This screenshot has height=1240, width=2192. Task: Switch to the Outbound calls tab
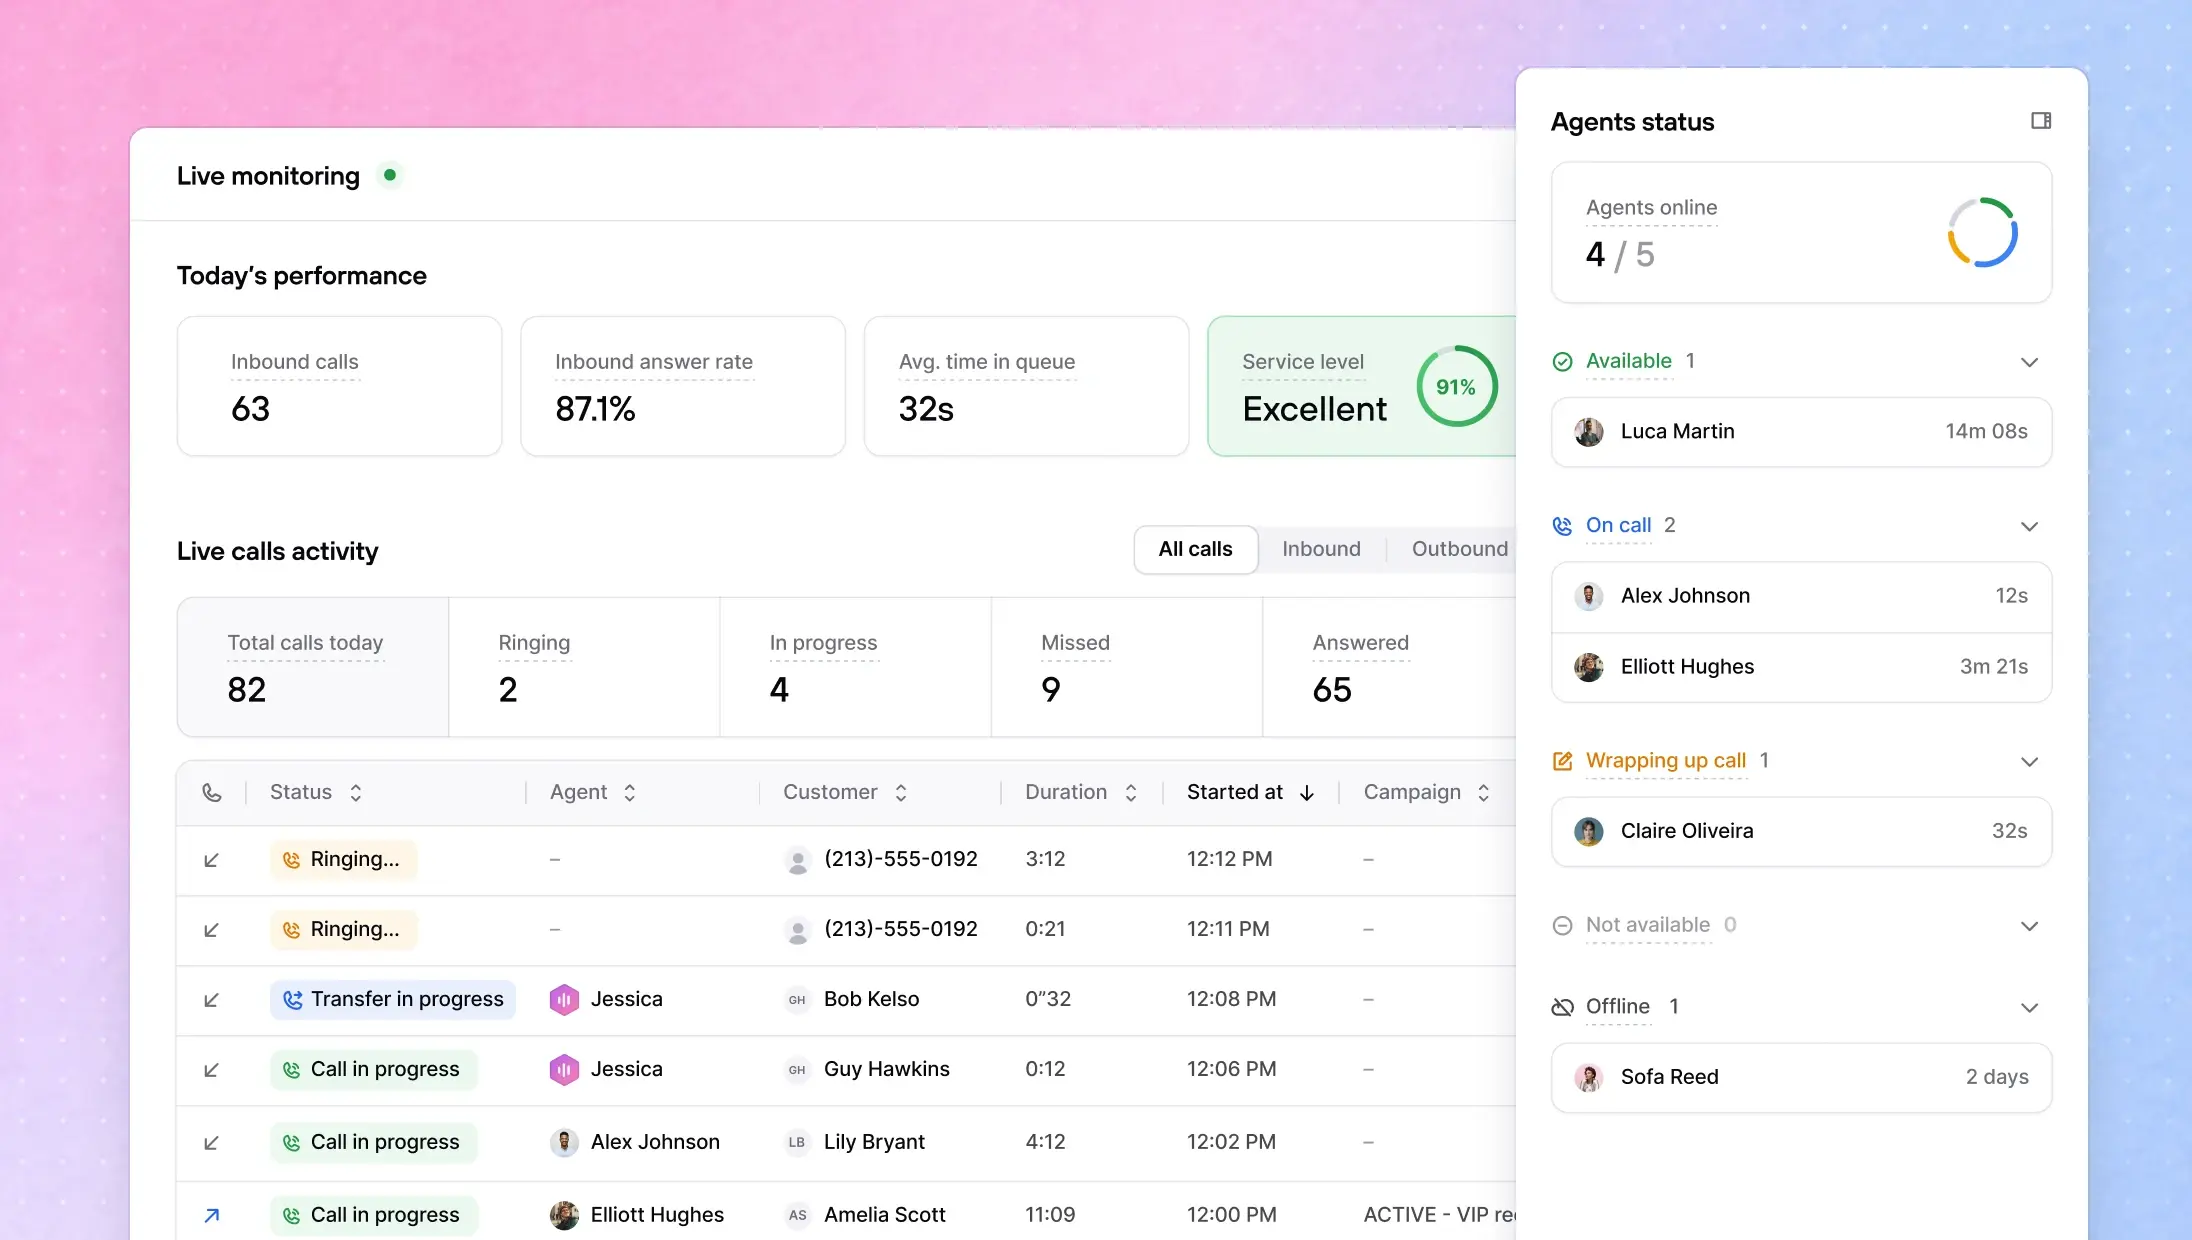pyautogui.click(x=1459, y=550)
